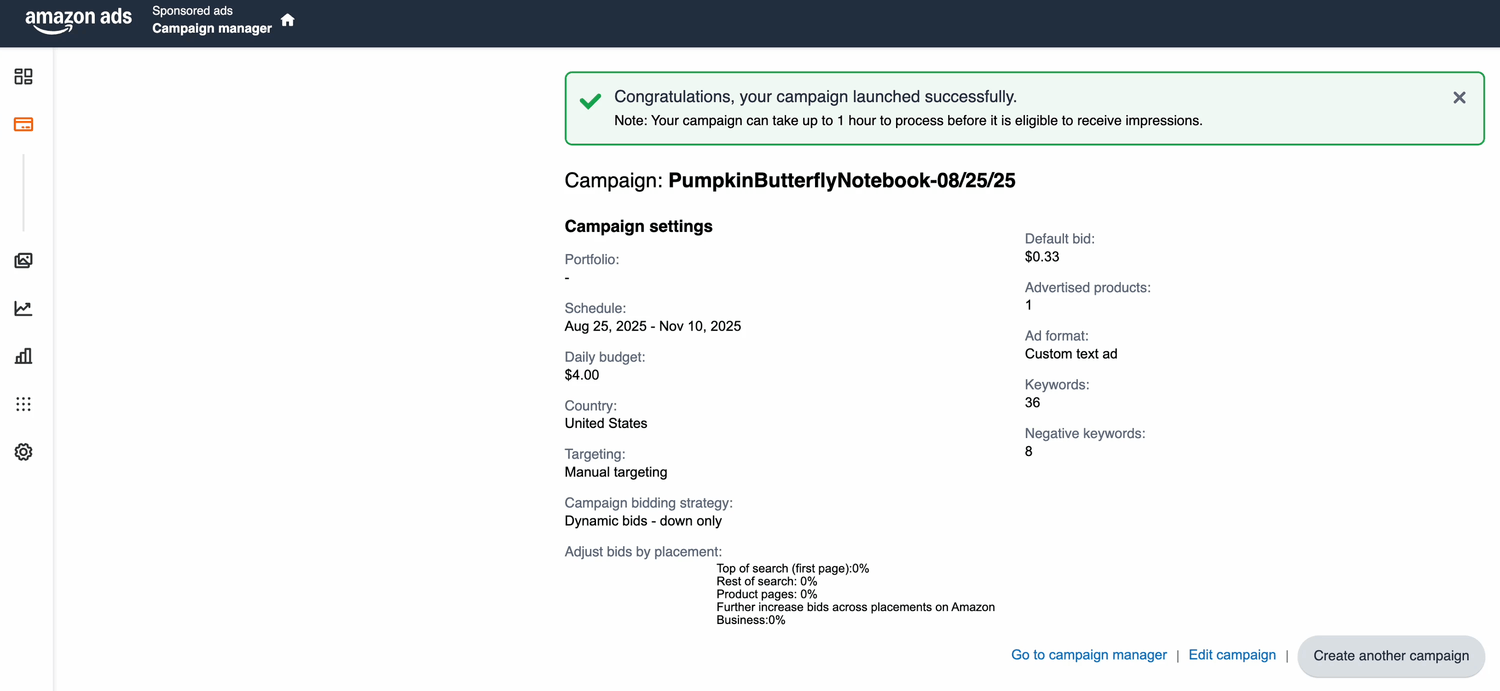
Task: Click the Adjust bids by placement label
Action: (x=643, y=552)
